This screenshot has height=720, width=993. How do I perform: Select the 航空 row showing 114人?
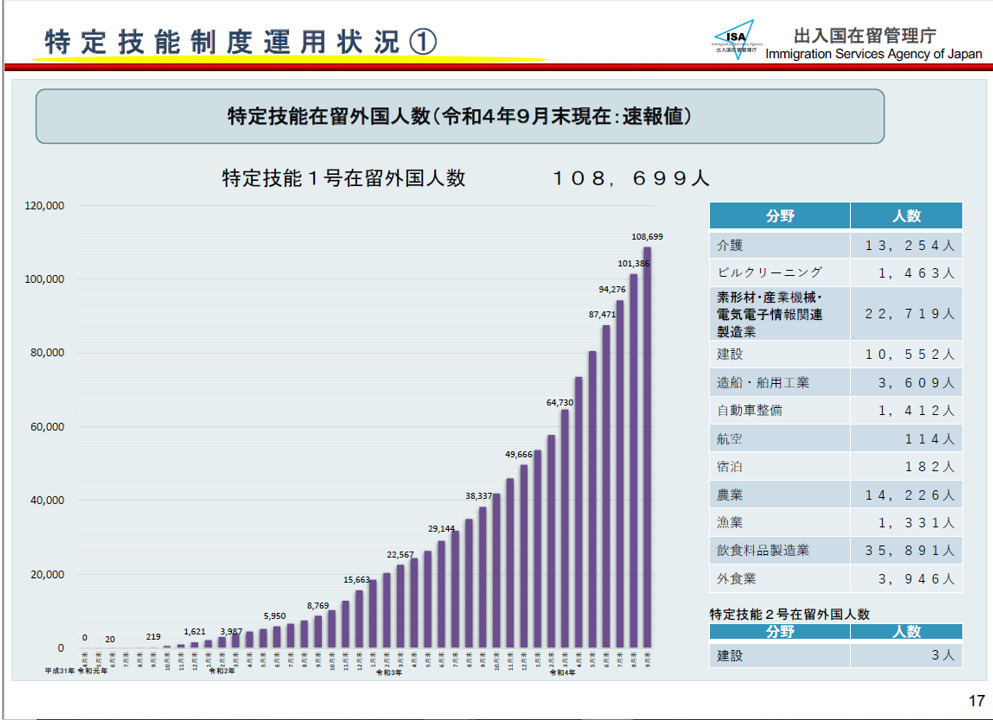[x=779, y=438]
